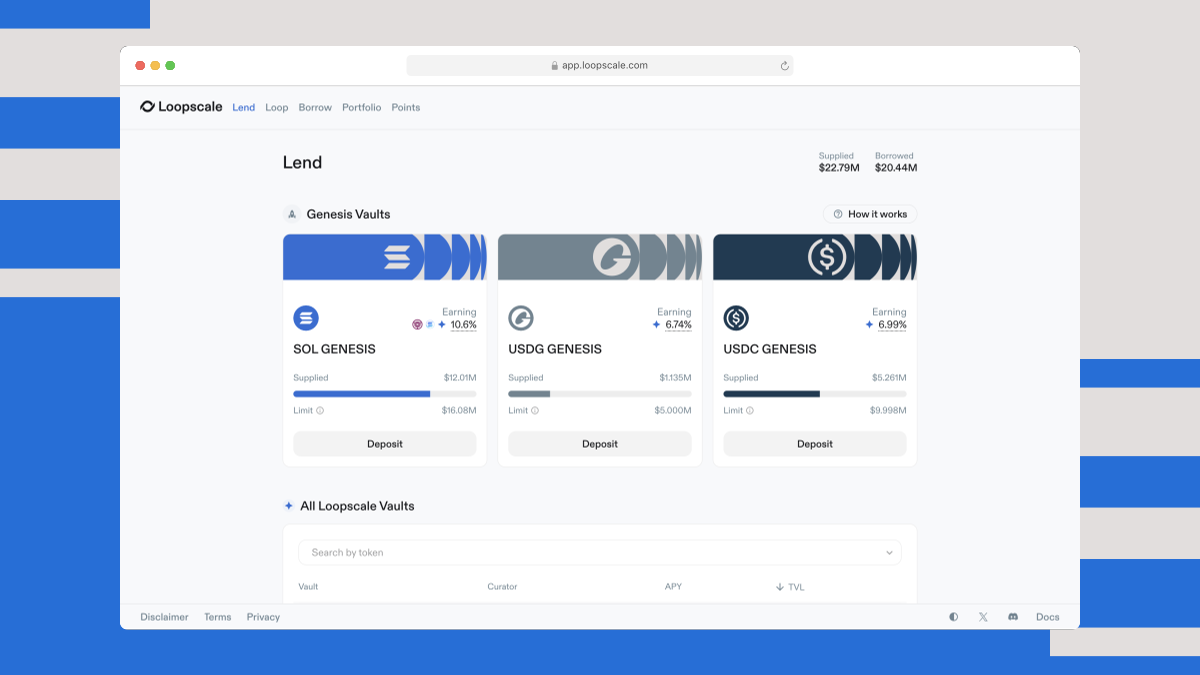Expand the Search by token dropdown arrow
The width and height of the screenshot is (1200, 675).
[889, 553]
